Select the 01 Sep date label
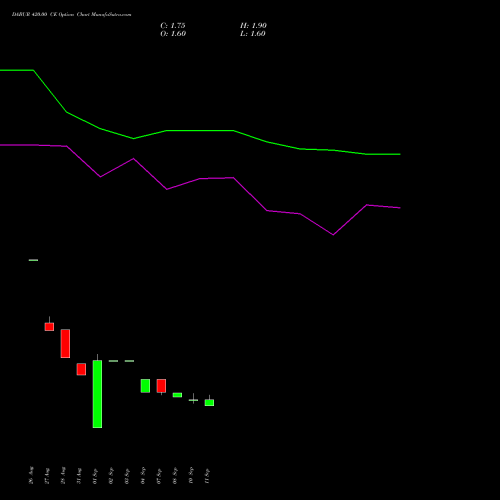The height and width of the screenshot is (500, 500). pos(95,476)
